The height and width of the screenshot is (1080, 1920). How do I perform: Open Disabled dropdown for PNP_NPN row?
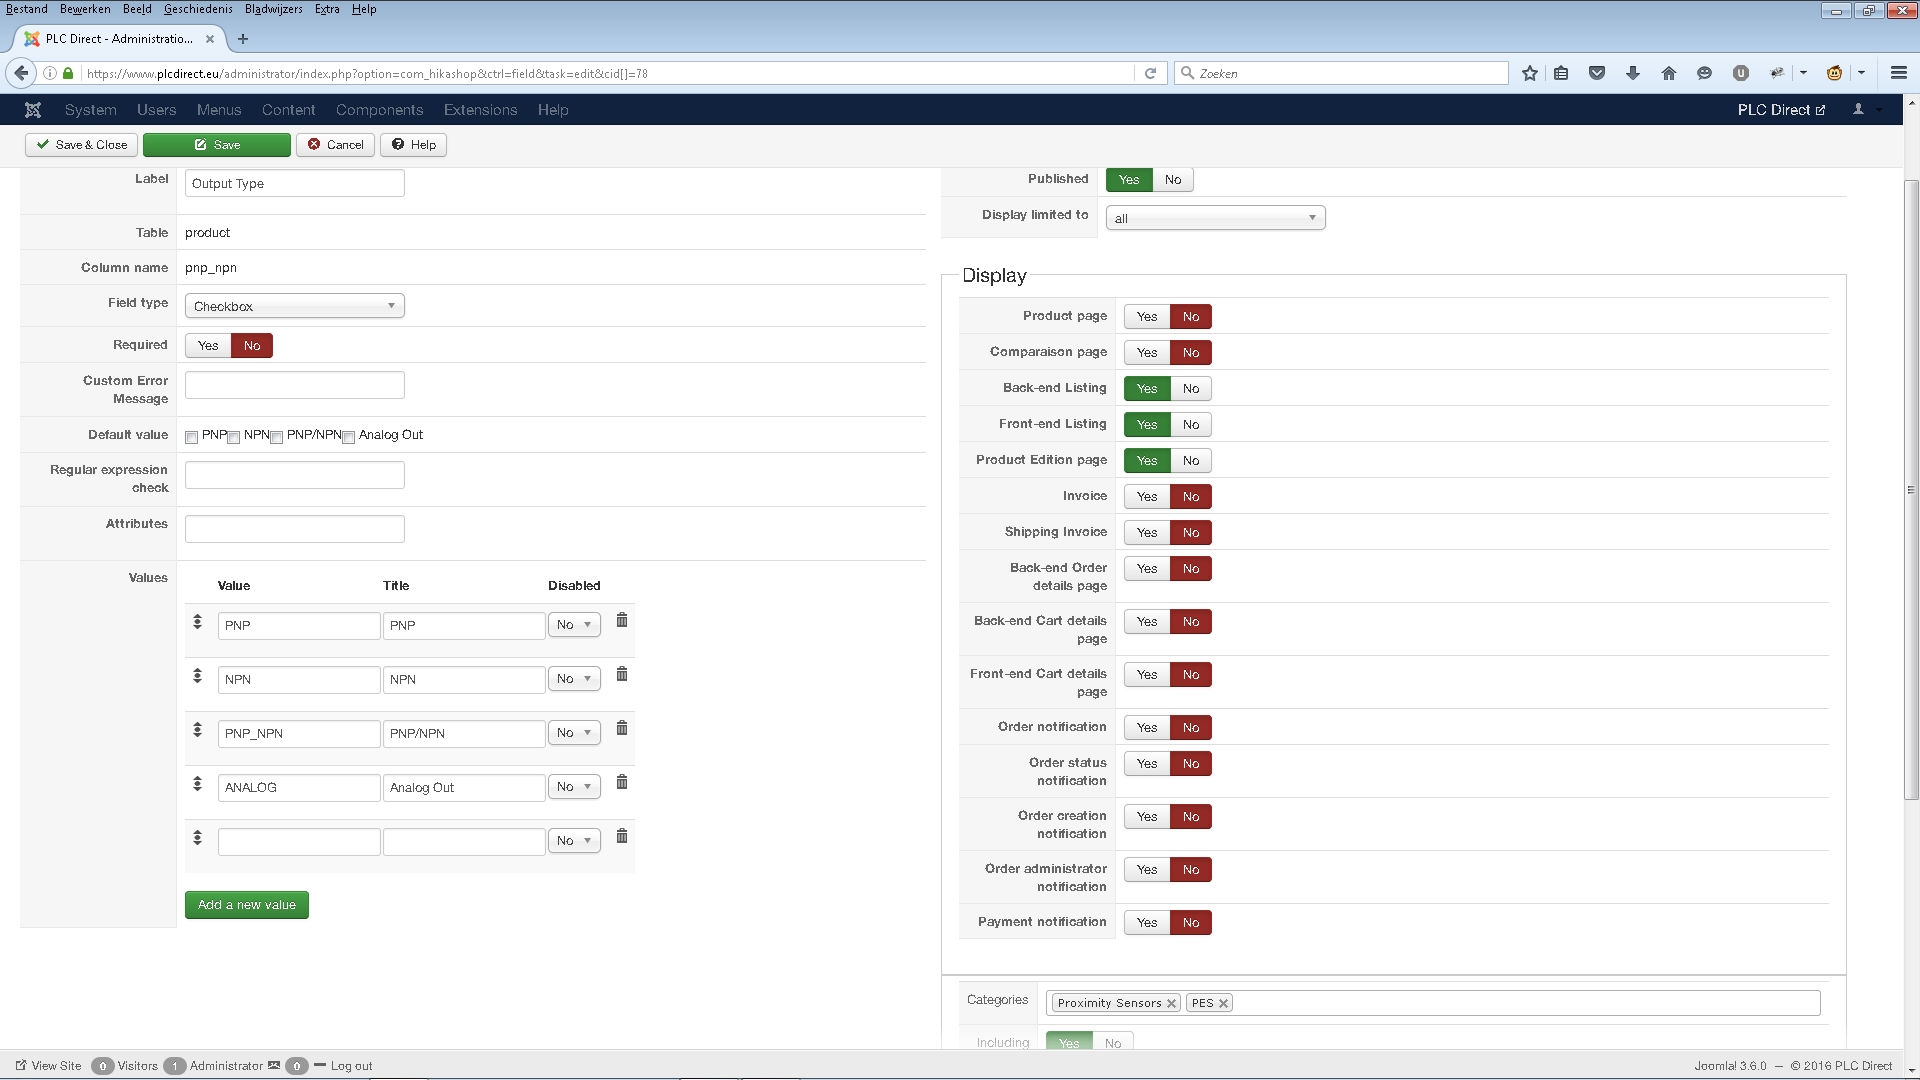pyautogui.click(x=573, y=733)
